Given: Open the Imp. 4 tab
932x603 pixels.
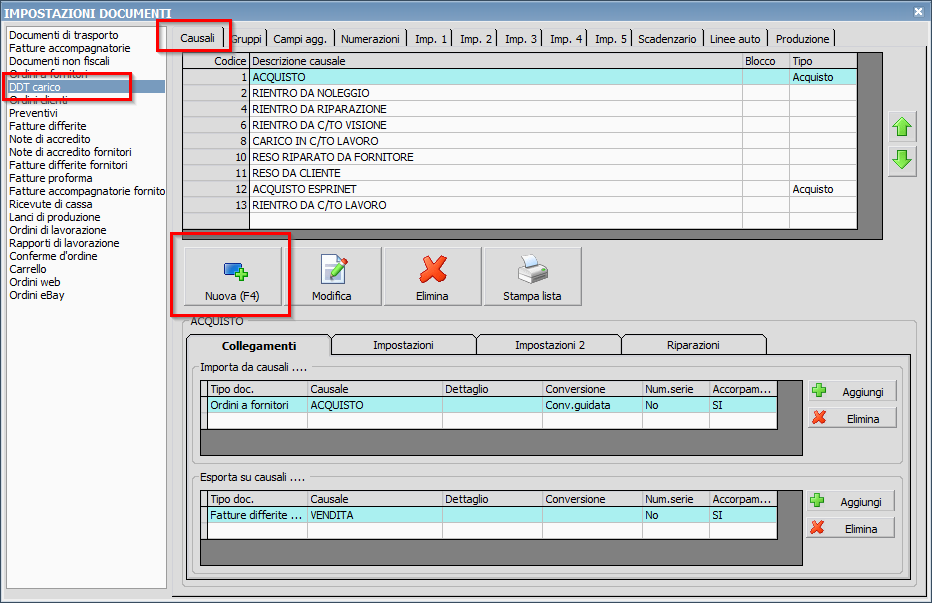Looking at the screenshot, I should [565, 39].
